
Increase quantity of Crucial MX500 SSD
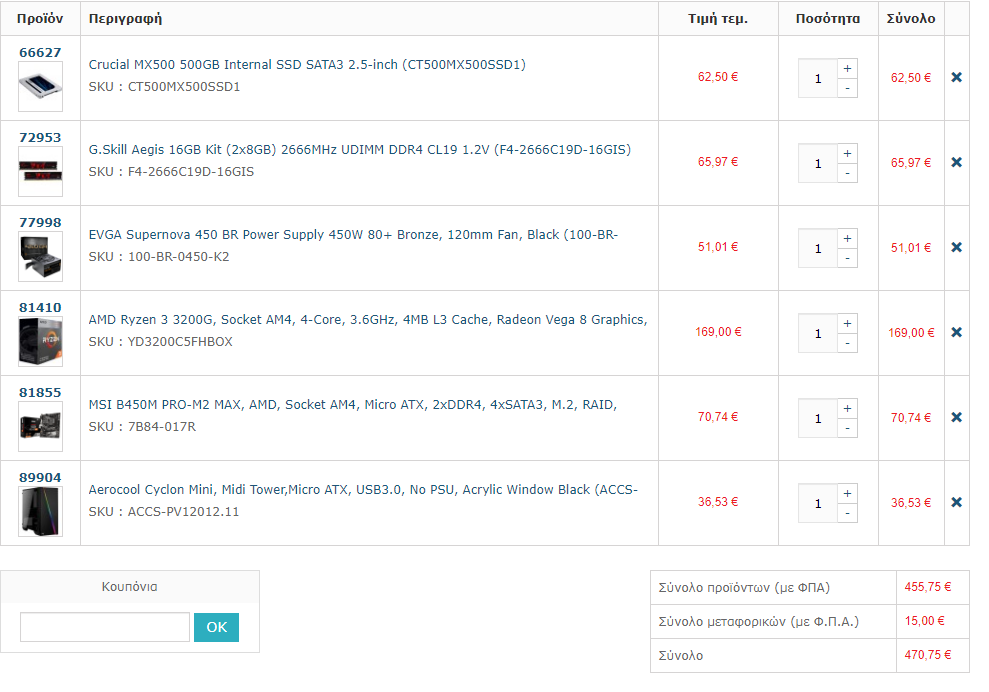(847, 68)
